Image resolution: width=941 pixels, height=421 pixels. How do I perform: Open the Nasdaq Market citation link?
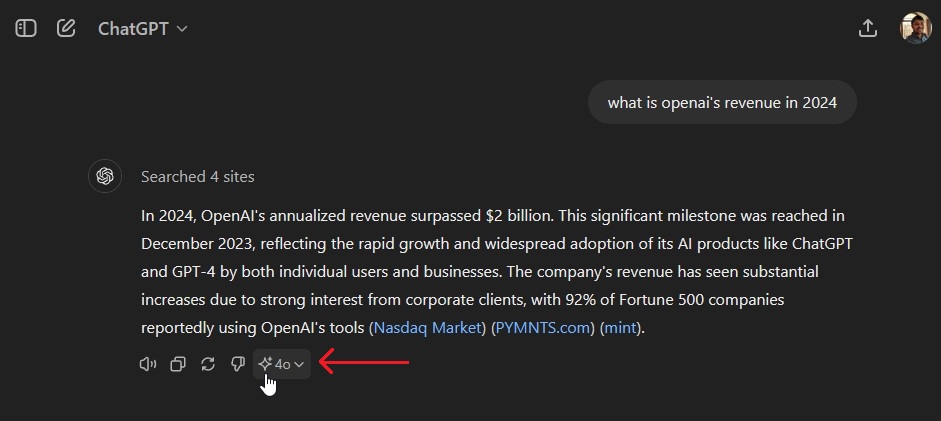(428, 328)
